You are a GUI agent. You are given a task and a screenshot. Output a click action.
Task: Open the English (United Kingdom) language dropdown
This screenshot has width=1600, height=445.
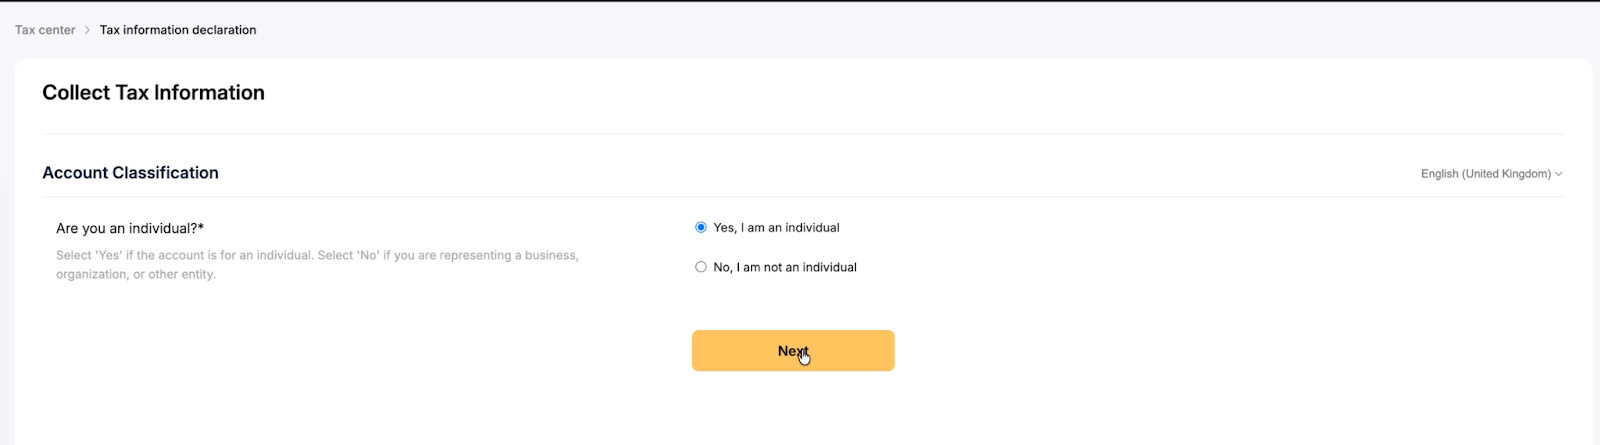[x=1485, y=174]
